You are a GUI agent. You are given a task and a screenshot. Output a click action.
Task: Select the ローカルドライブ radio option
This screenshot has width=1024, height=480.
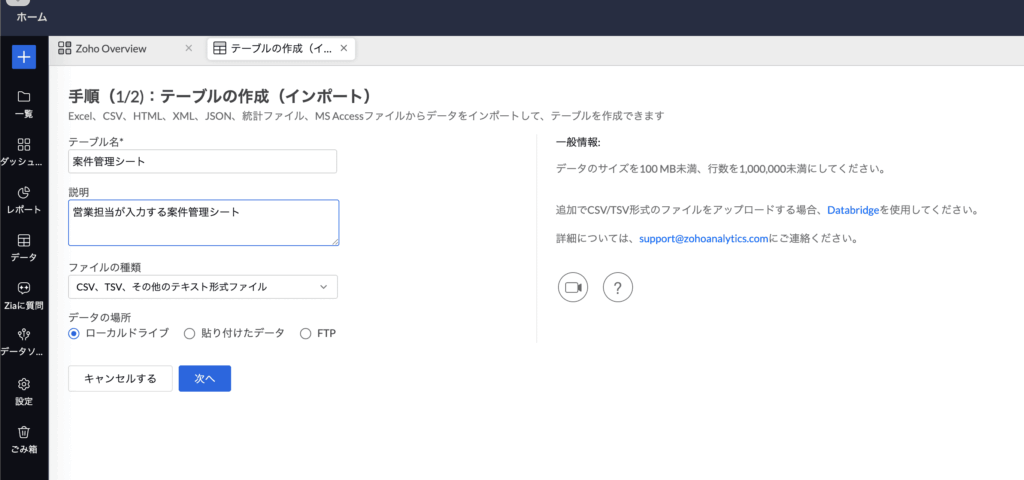point(74,333)
